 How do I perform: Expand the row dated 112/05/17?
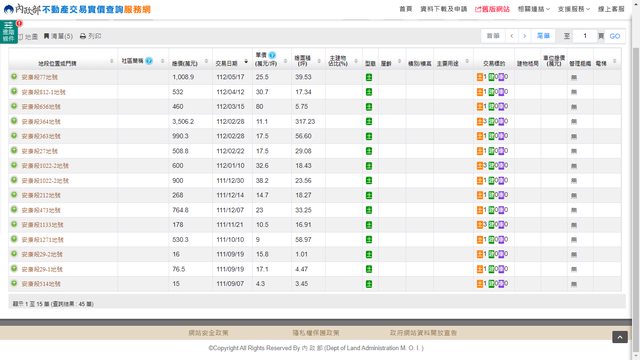(14, 77)
